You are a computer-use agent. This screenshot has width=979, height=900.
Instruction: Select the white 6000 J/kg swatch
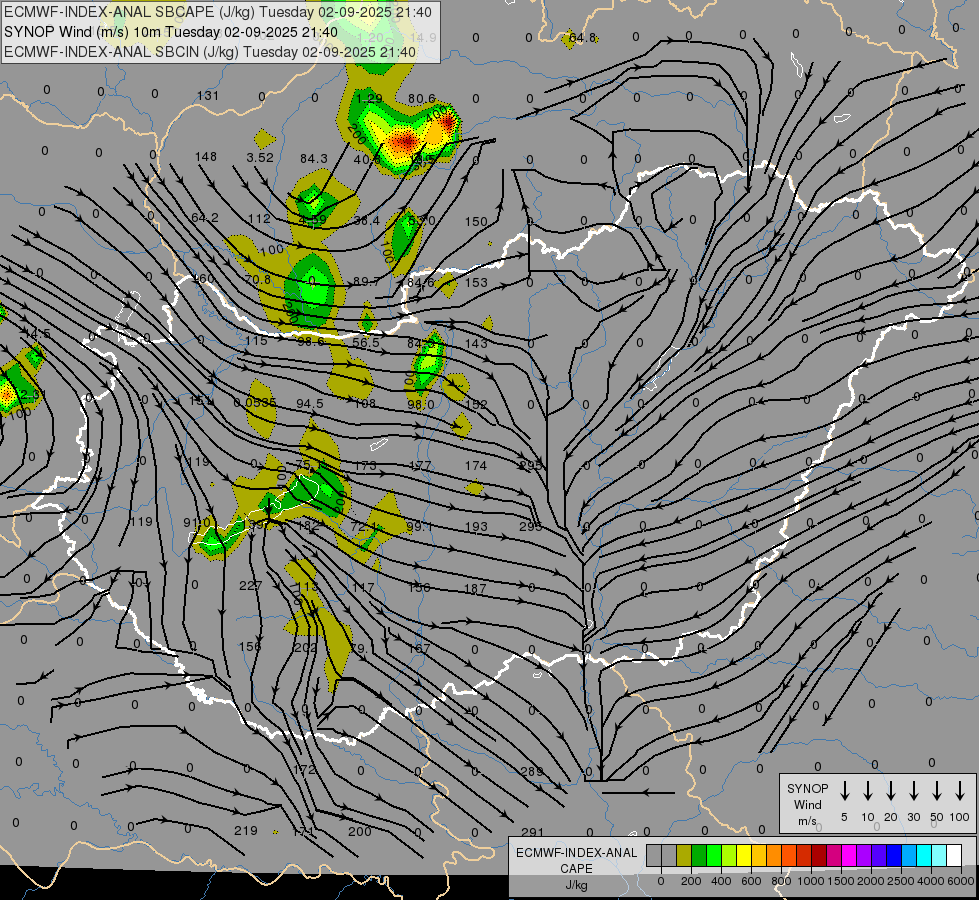pyautogui.click(x=955, y=855)
